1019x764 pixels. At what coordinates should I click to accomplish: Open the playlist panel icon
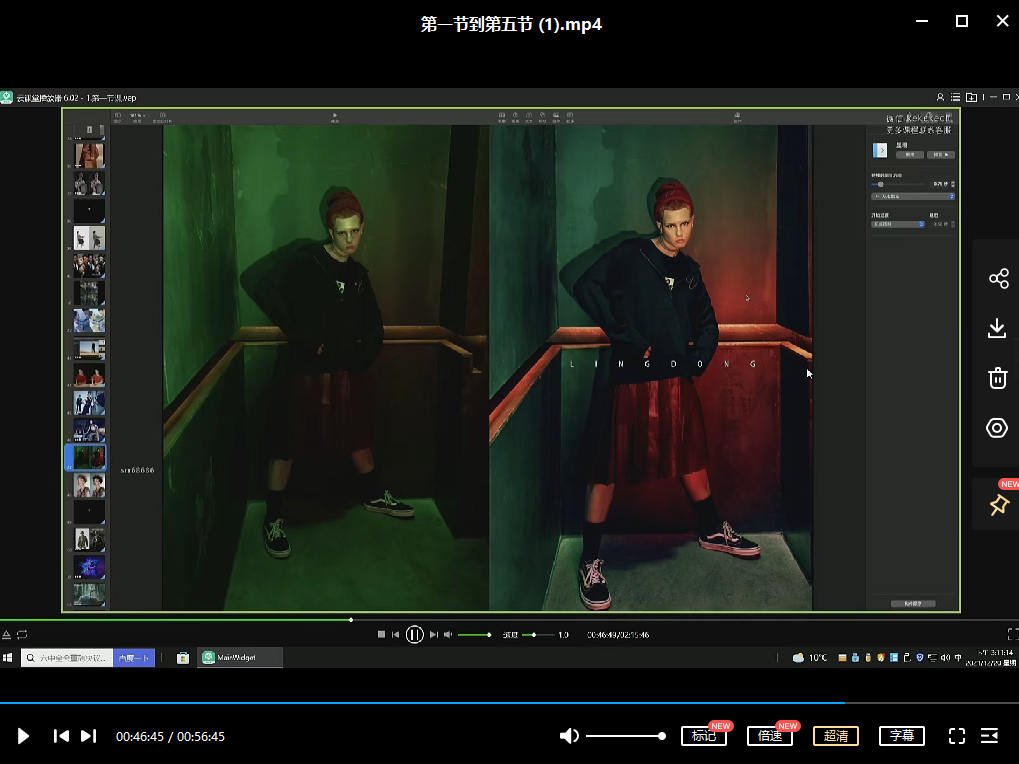(x=989, y=736)
